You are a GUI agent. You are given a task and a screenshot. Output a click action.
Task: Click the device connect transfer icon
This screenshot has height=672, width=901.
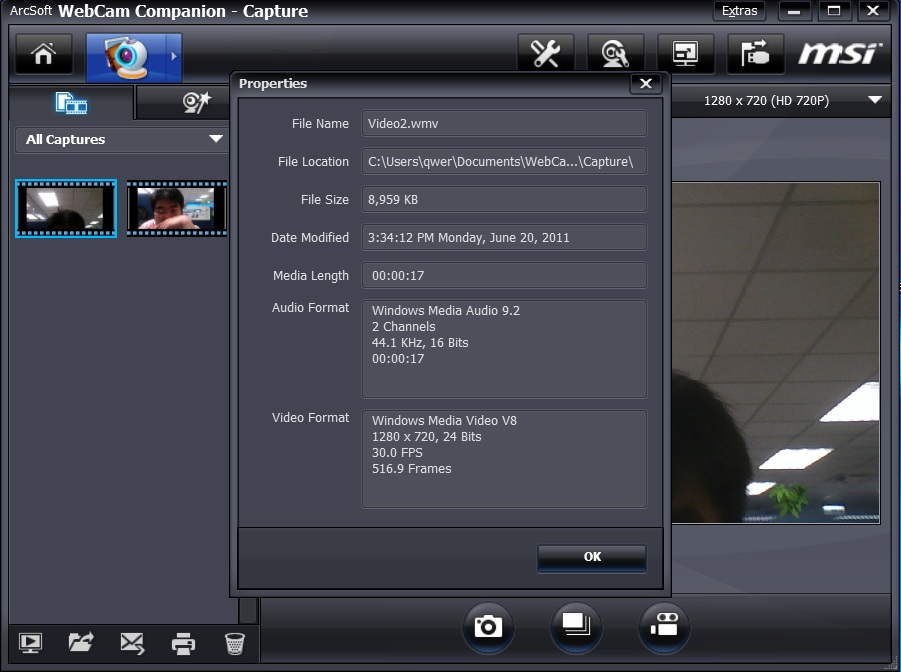tap(755, 55)
